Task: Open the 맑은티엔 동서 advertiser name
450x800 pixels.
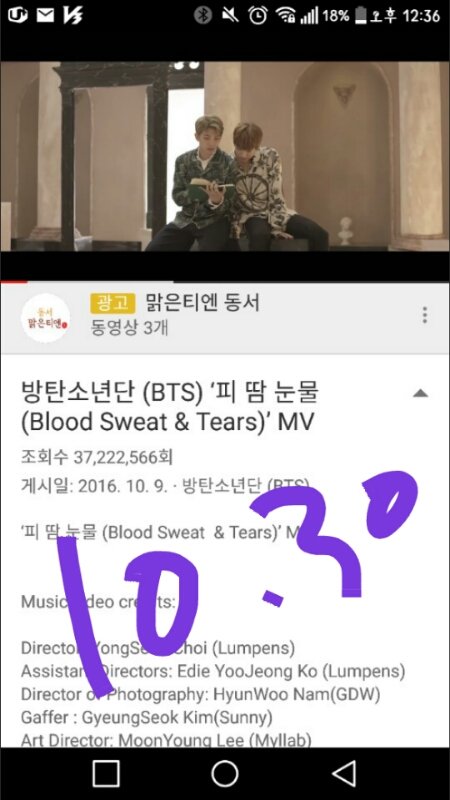Action: [203, 303]
